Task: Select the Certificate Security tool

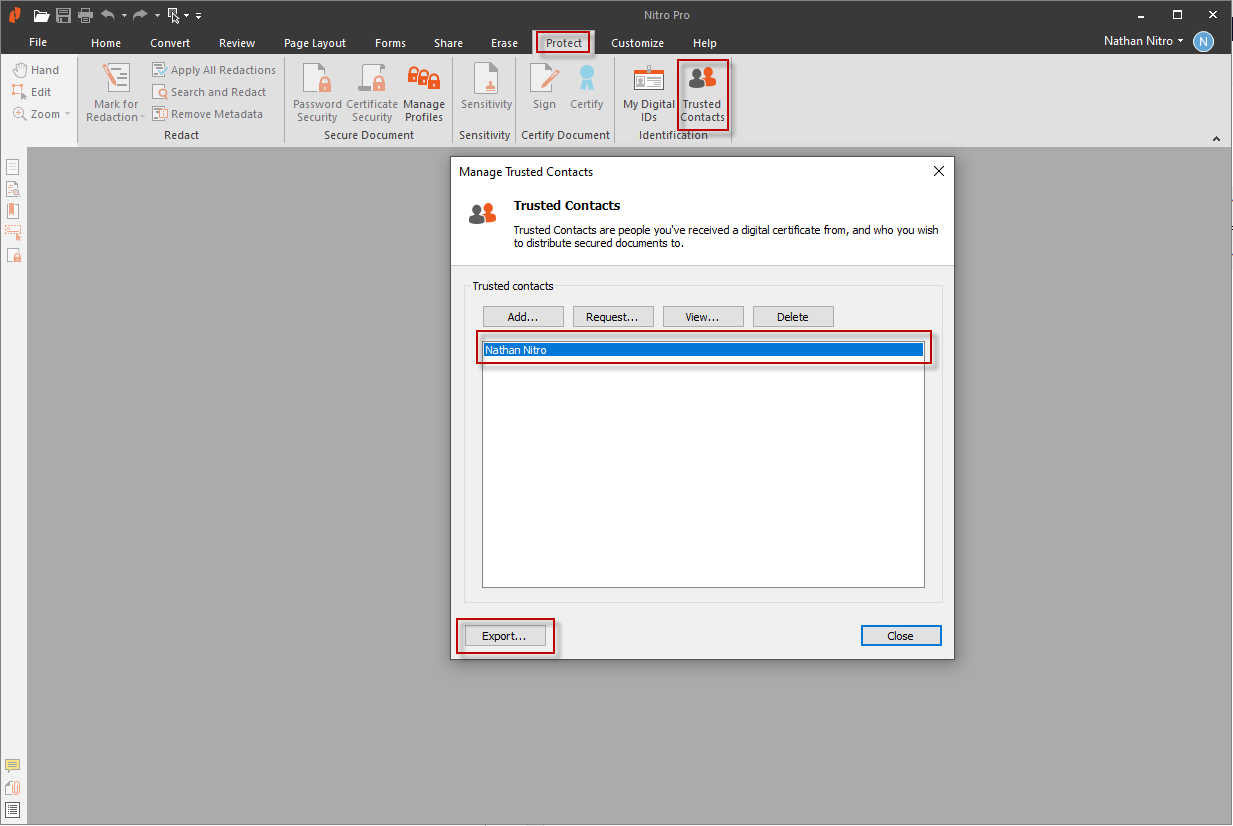Action: pyautogui.click(x=372, y=90)
